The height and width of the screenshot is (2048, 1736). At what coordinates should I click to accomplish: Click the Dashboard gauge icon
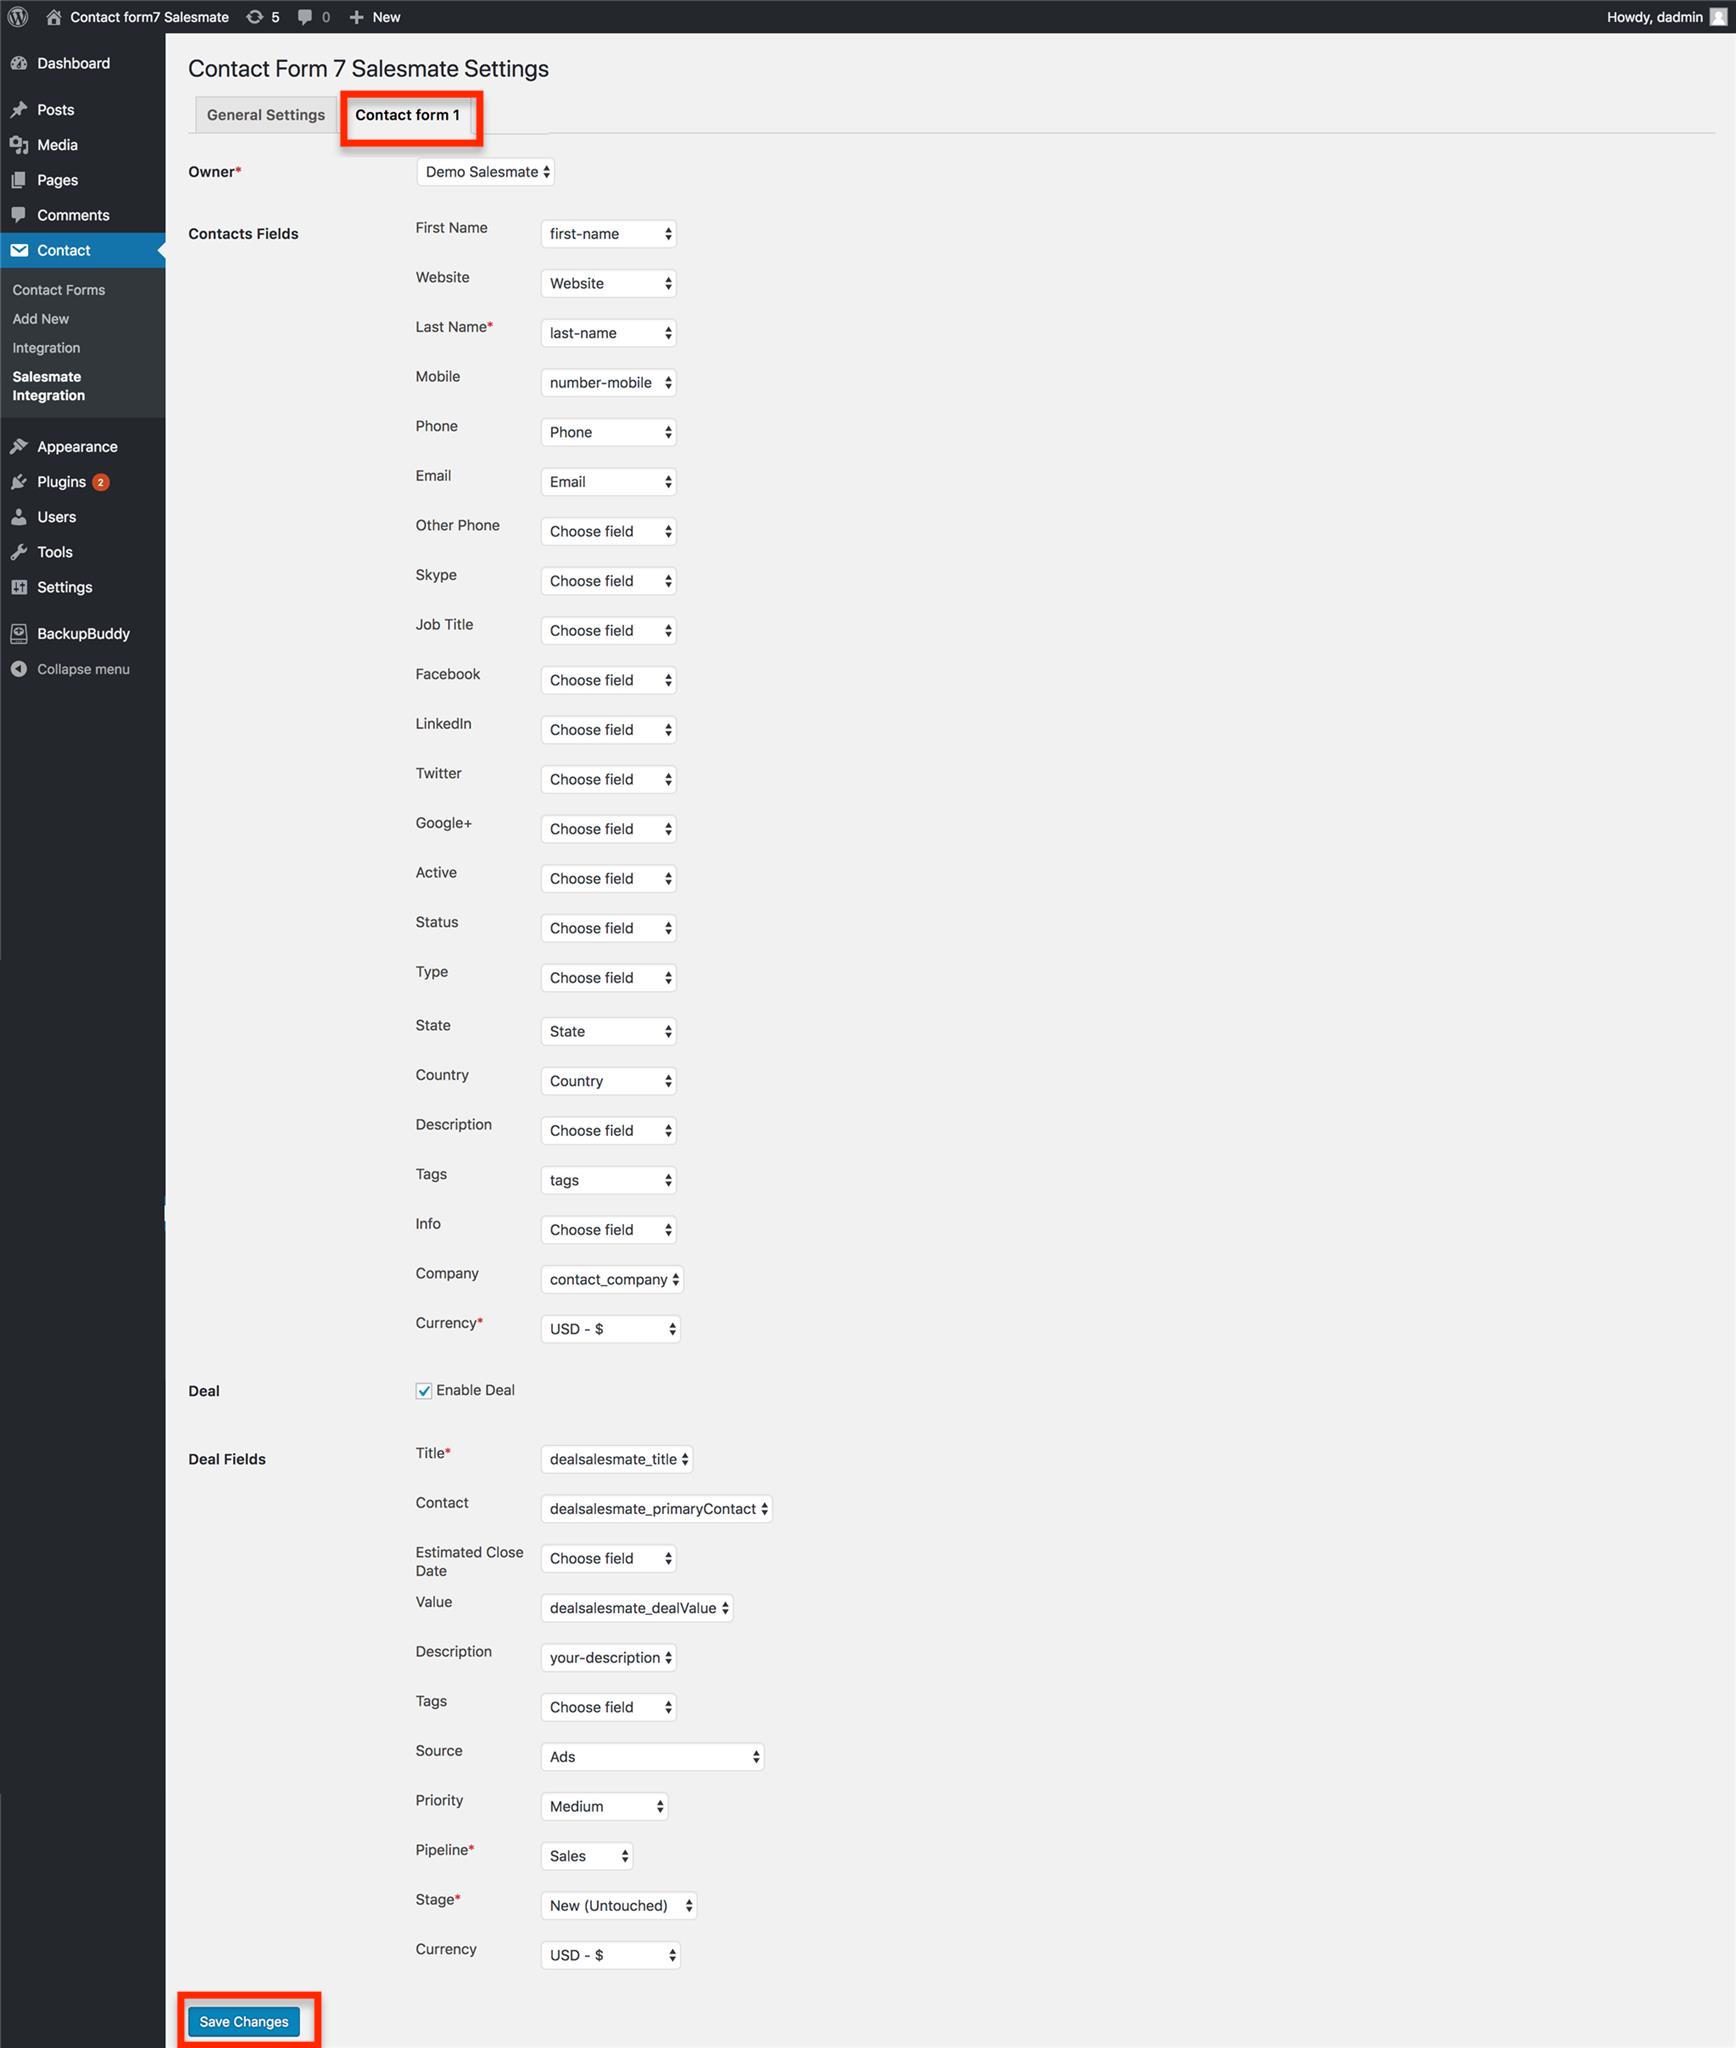pos(19,63)
